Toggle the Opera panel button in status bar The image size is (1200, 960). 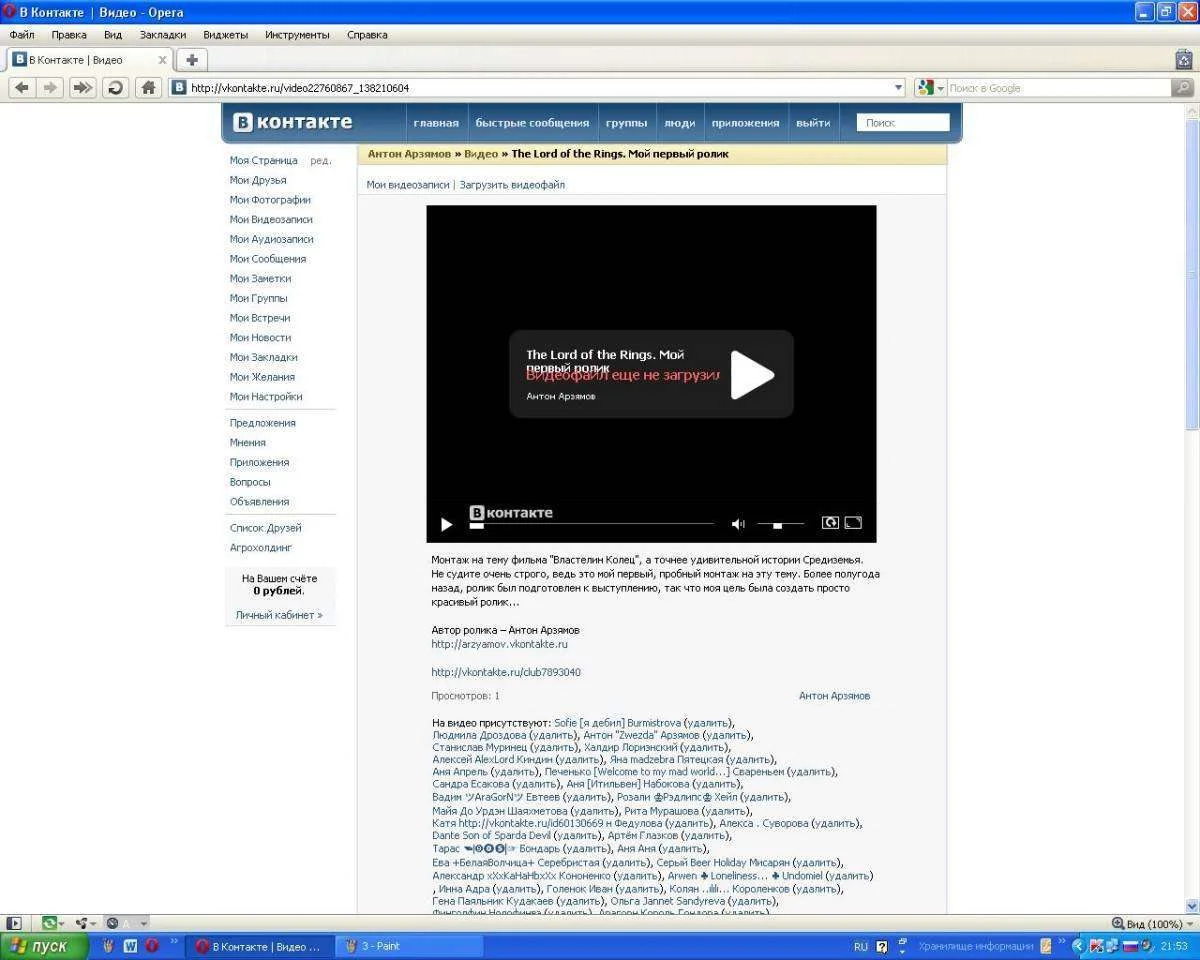pyautogui.click(x=13, y=923)
